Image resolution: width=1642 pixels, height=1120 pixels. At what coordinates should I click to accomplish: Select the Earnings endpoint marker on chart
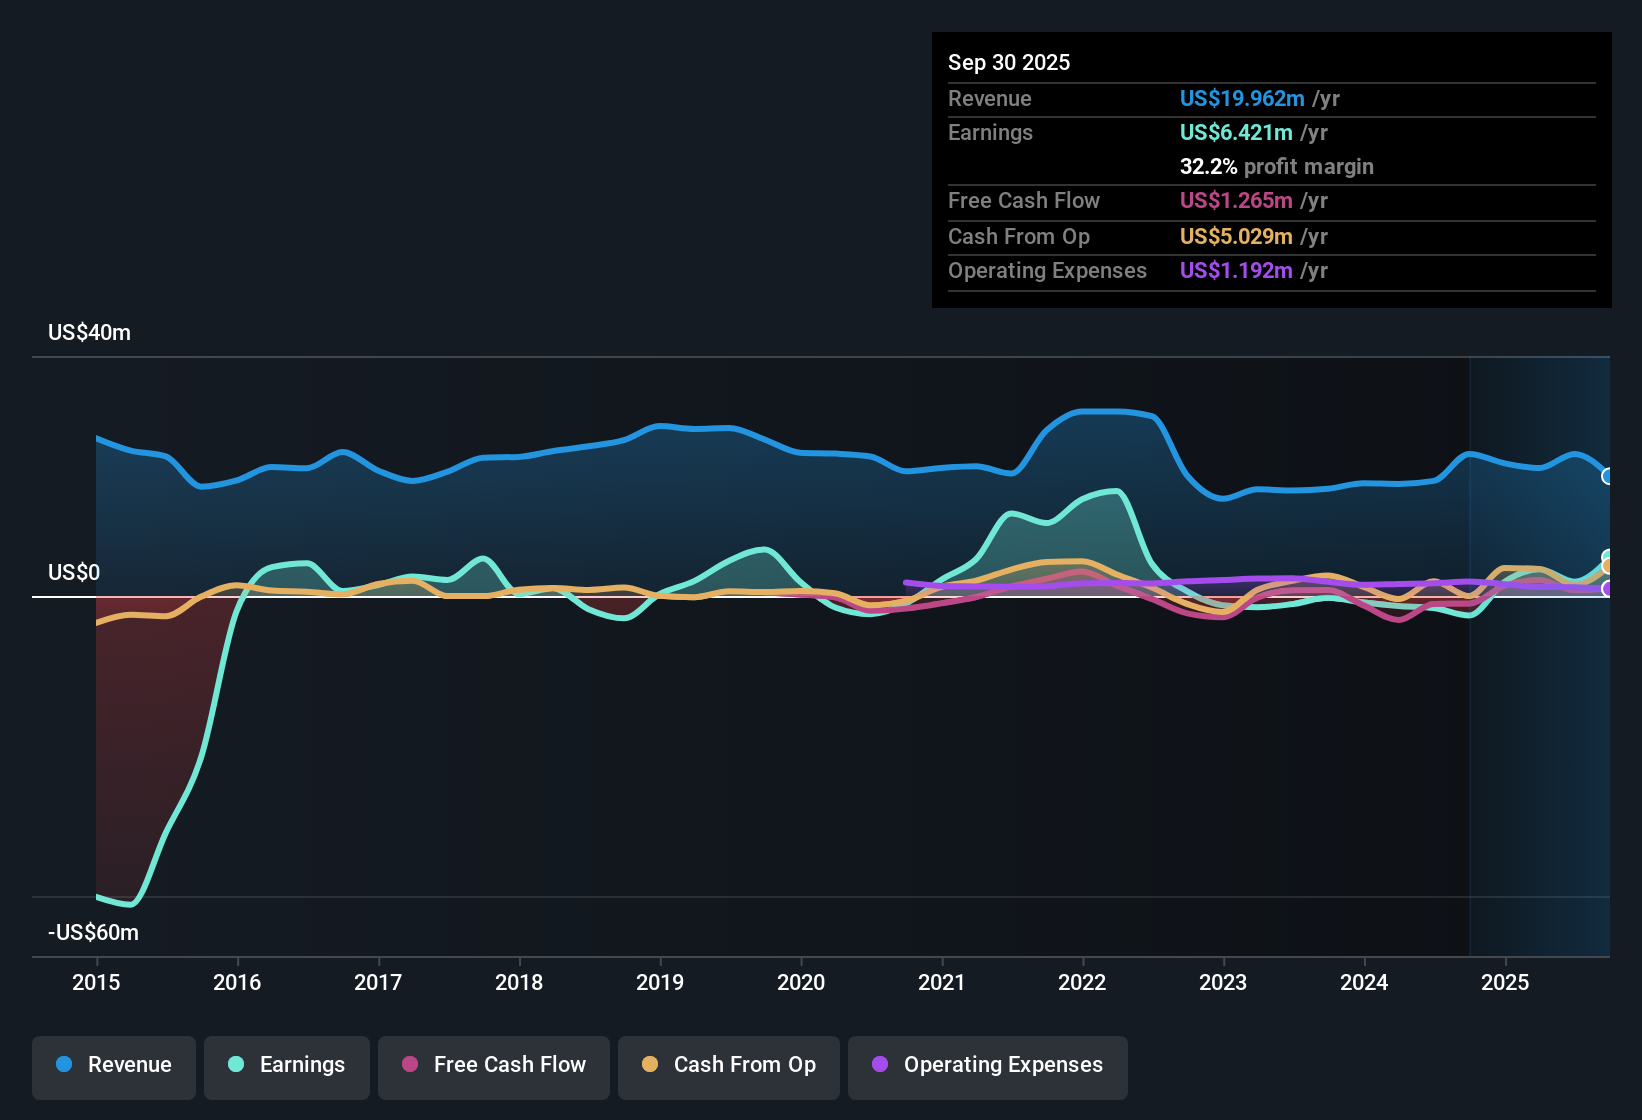pyautogui.click(x=1608, y=556)
